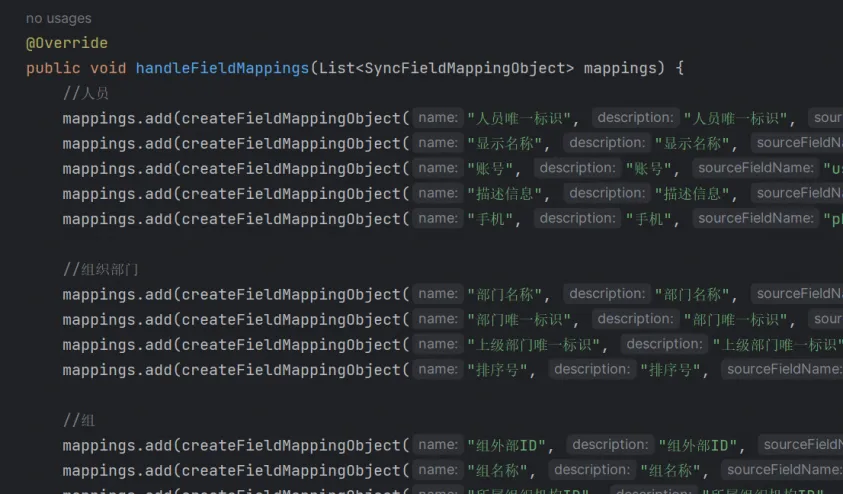Click the List type in method signature
This screenshot has height=494, width=843.
(x=335, y=68)
